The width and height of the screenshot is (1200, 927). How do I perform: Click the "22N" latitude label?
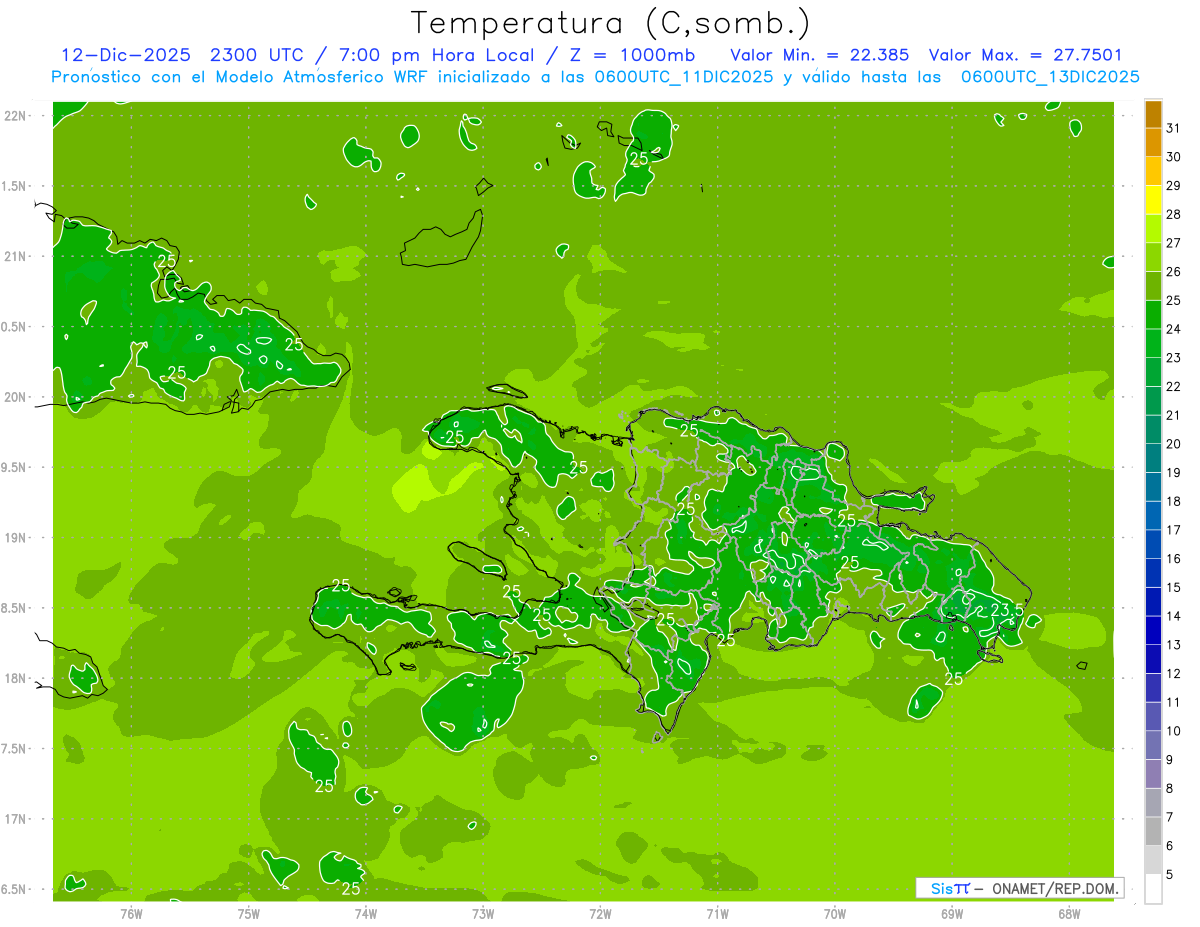tap(17, 116)
